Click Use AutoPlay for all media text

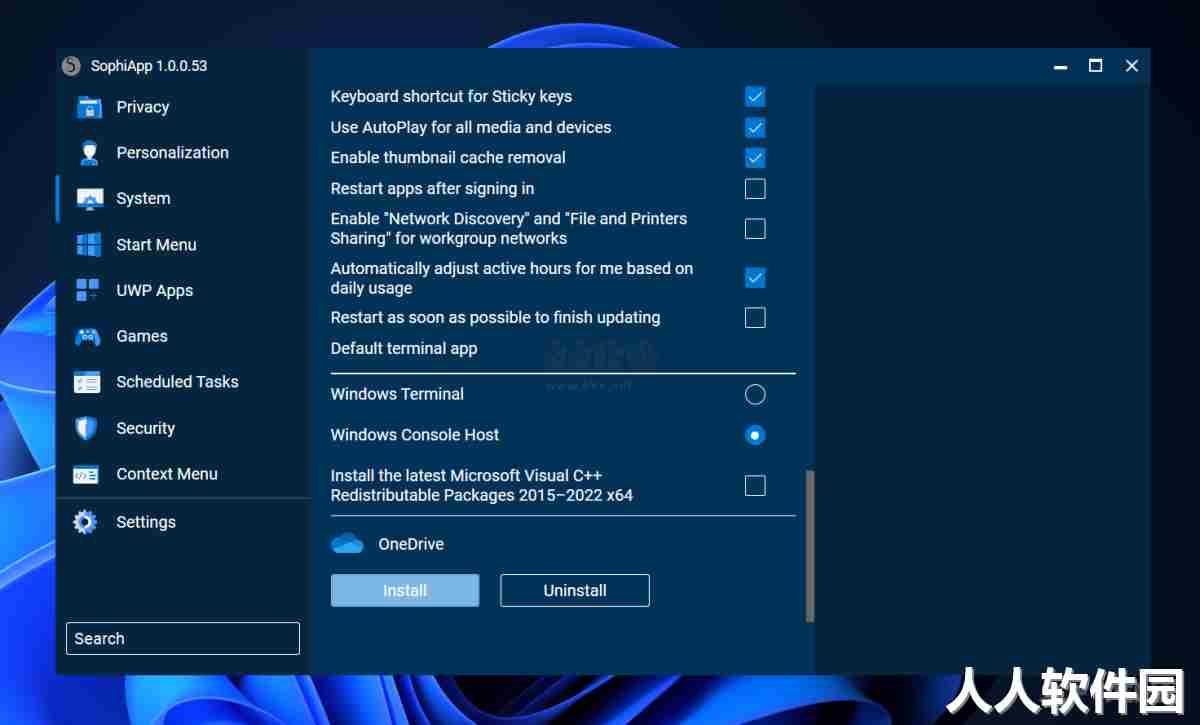[x=471, y=128]
